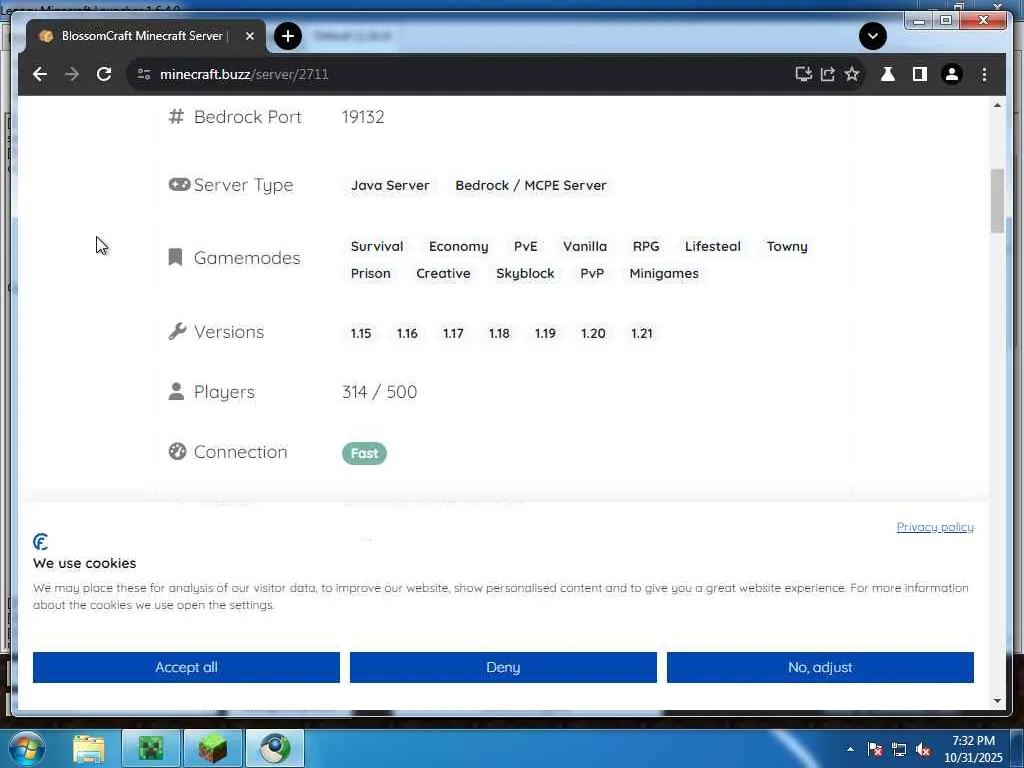Click the Java Server tag

390,185
